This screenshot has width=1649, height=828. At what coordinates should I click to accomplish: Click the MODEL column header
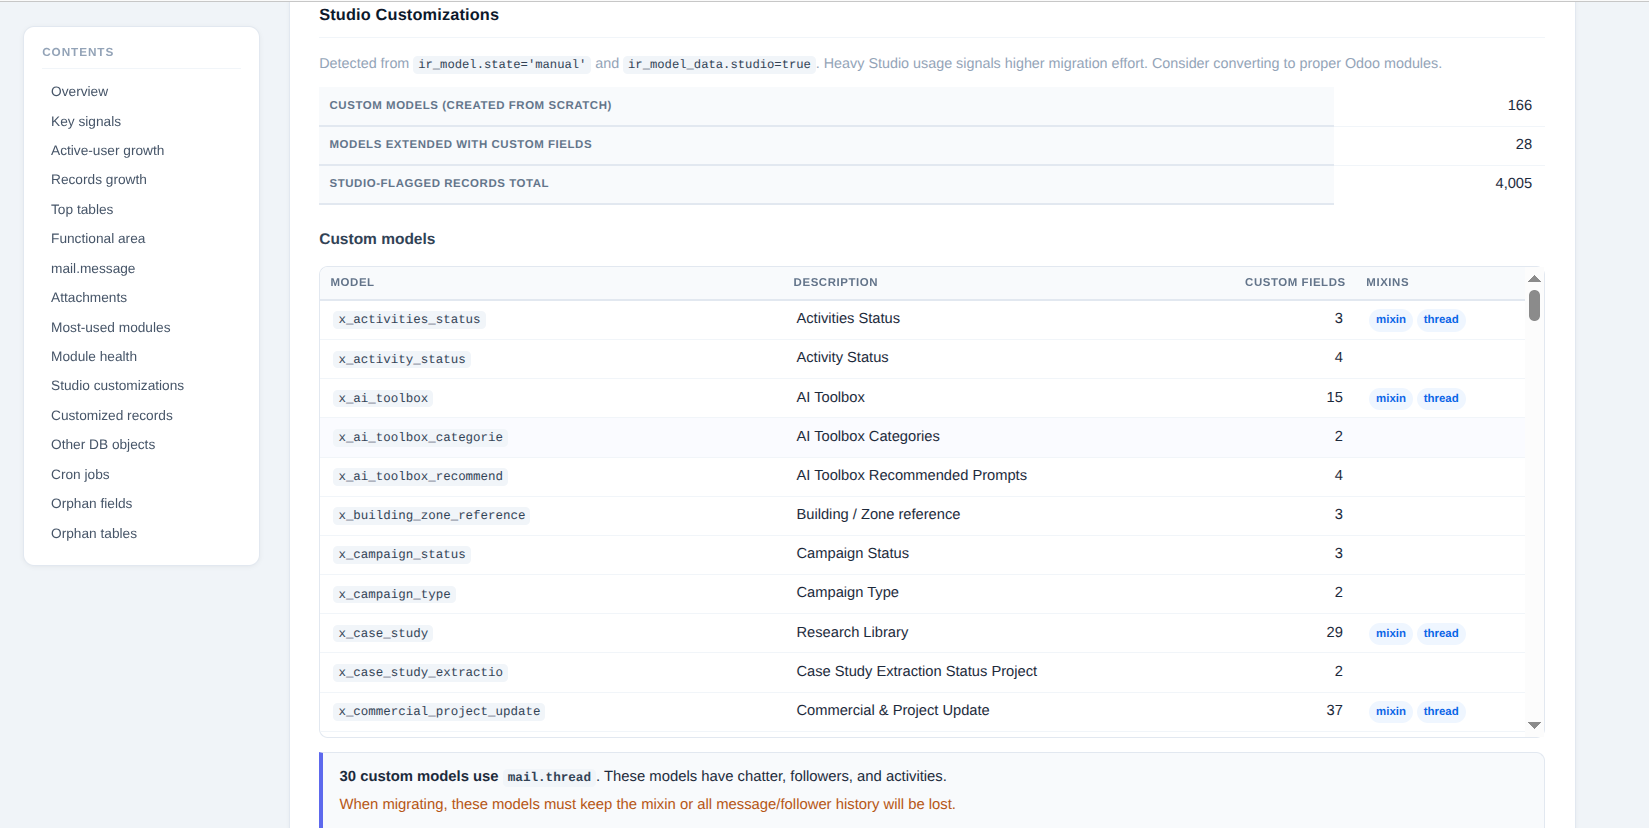point(352,282)
